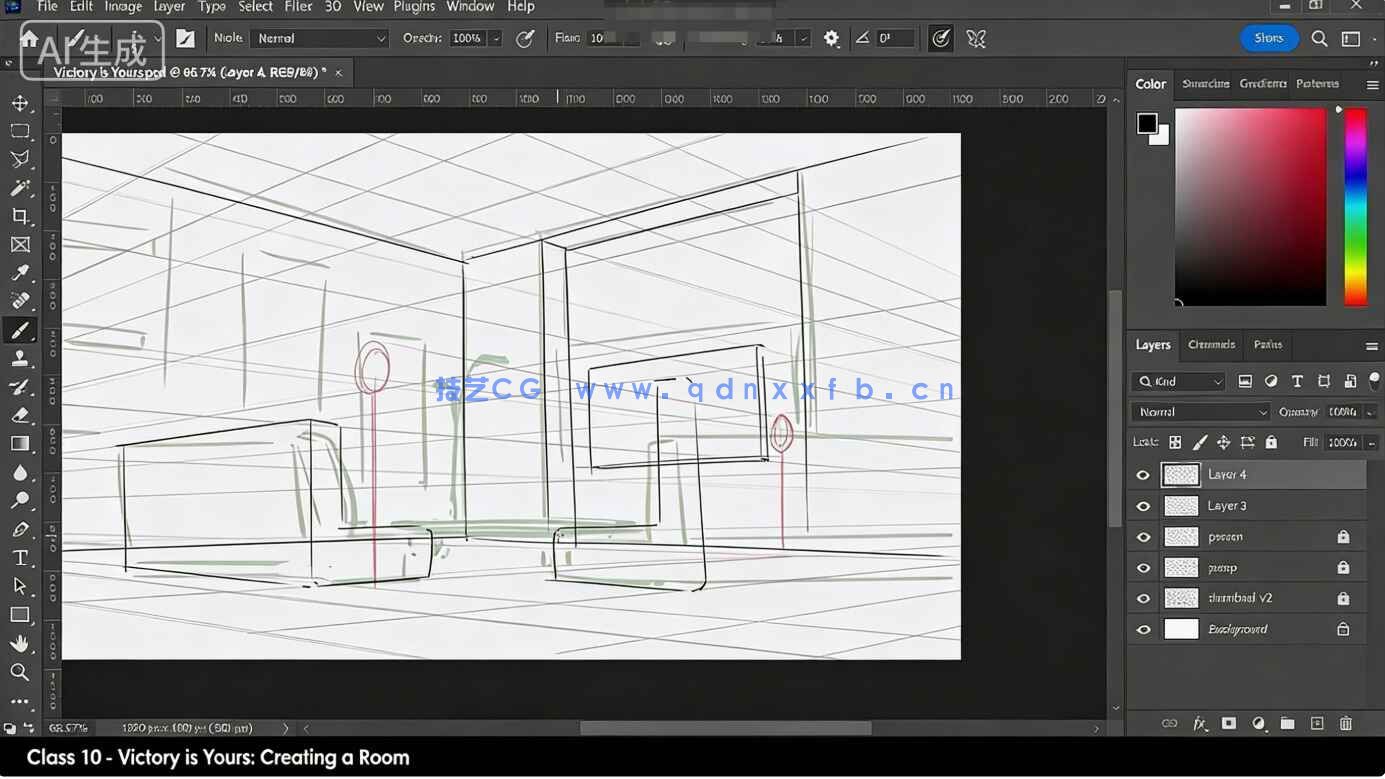Open the Filter menu

298,7
